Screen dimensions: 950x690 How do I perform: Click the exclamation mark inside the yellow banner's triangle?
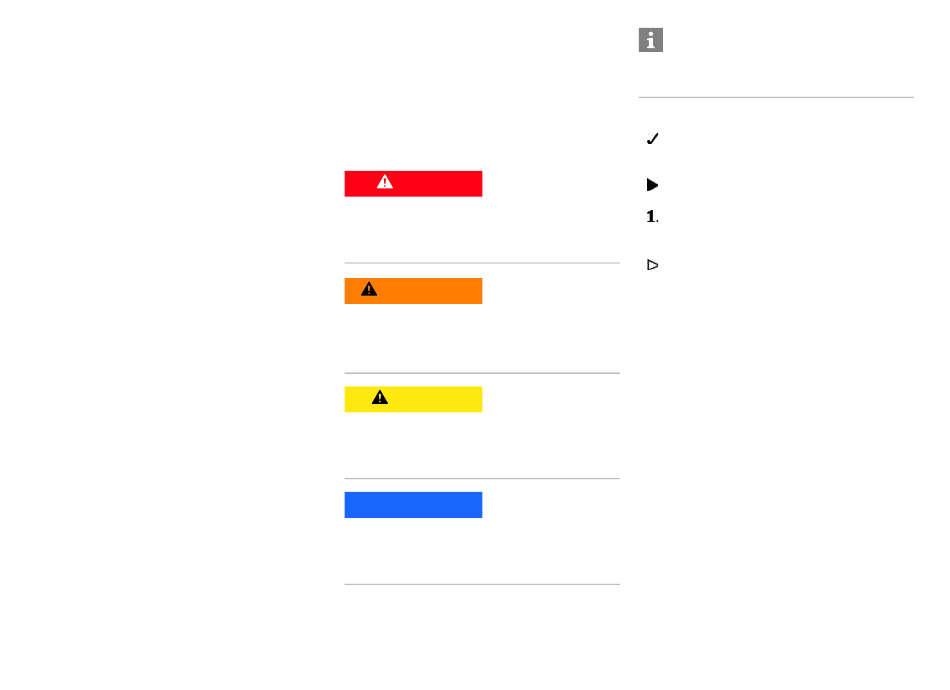380,398
